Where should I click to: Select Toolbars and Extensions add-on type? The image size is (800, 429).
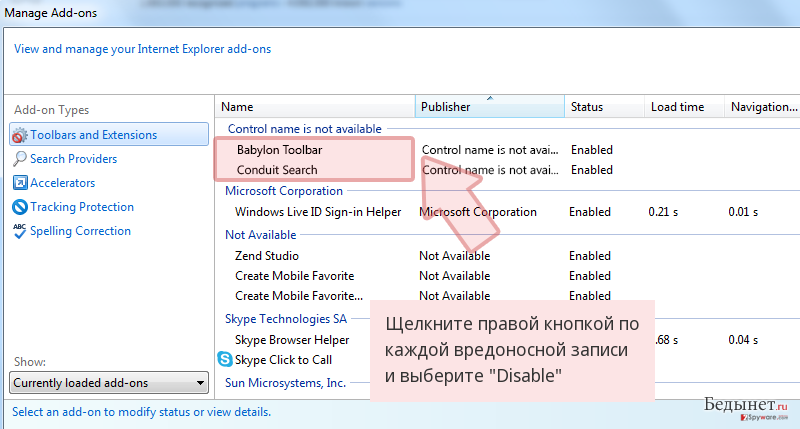point(109,135)
